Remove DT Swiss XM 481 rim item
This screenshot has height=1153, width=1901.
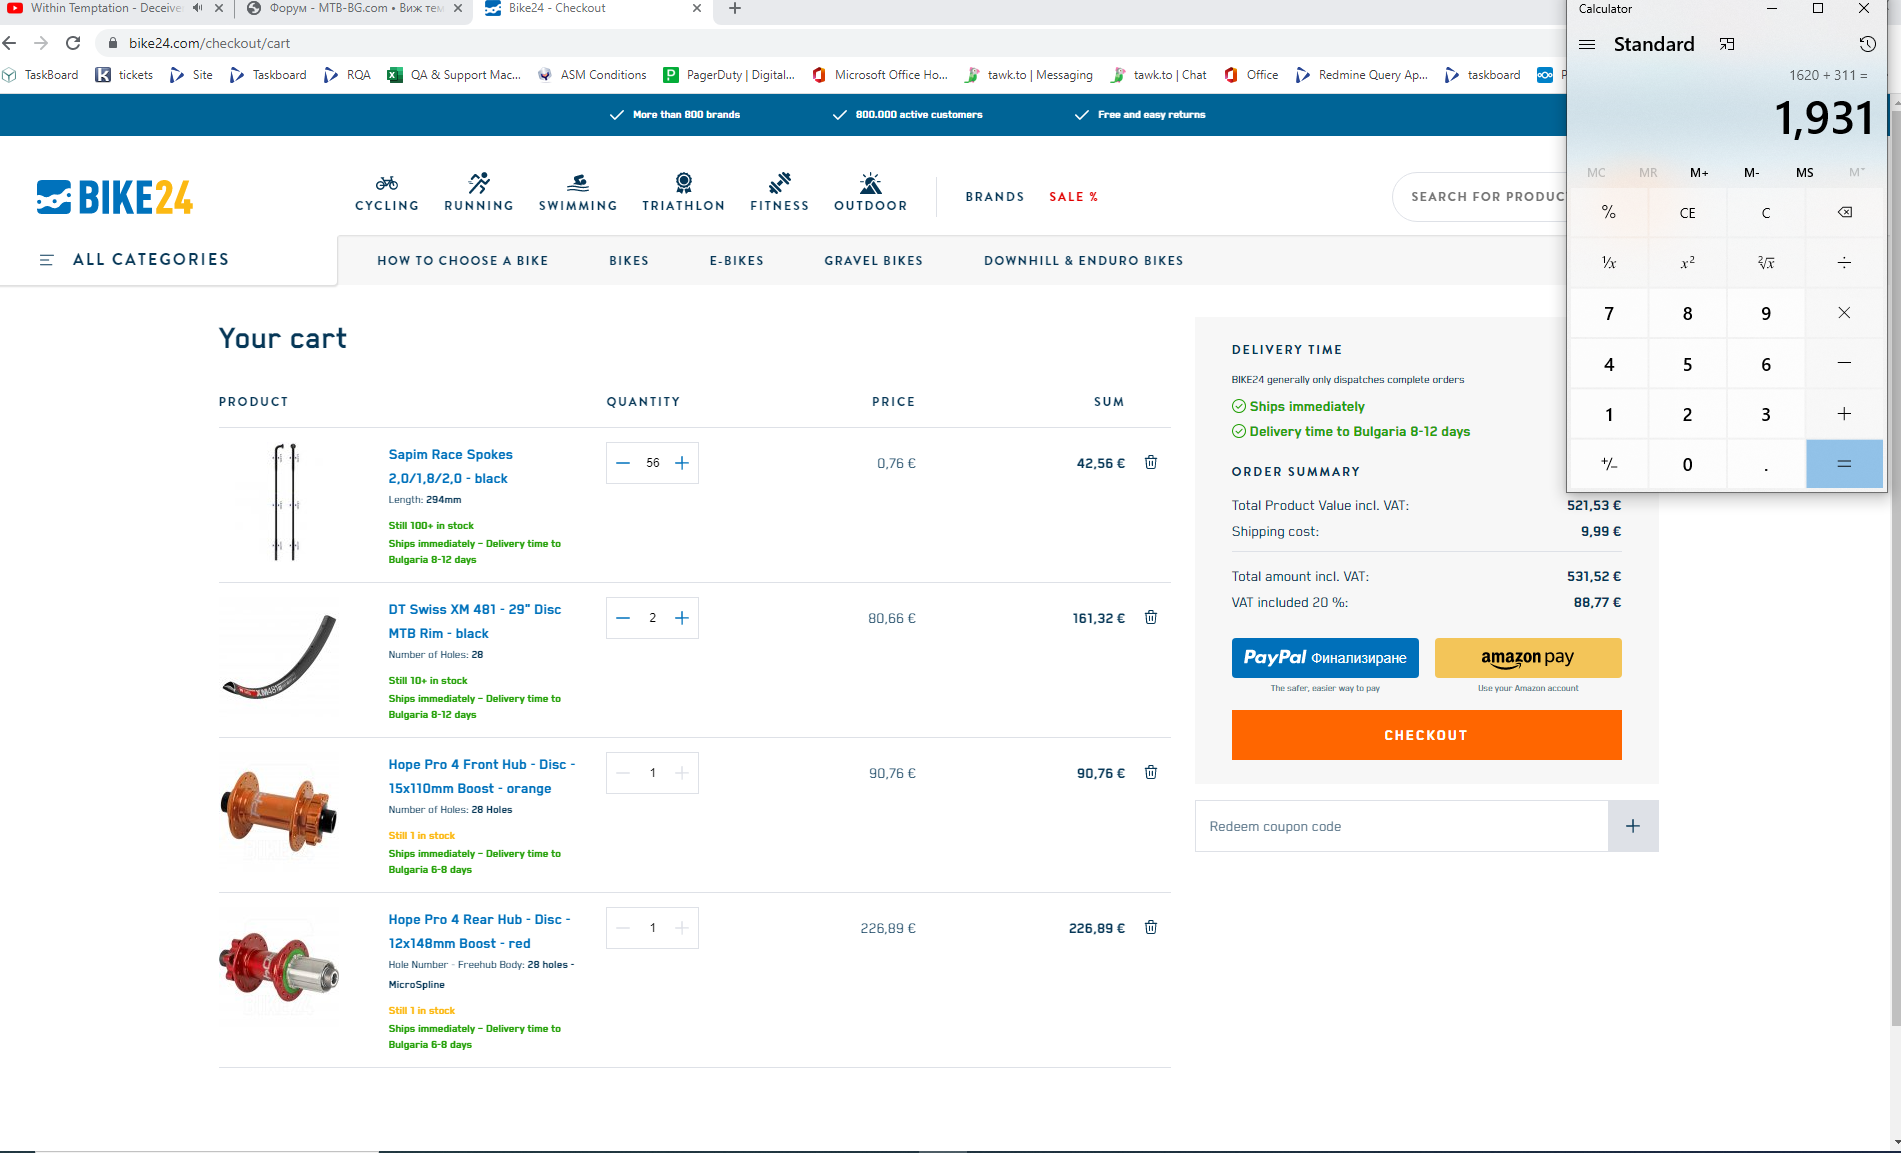click(x=1151, y=618)
